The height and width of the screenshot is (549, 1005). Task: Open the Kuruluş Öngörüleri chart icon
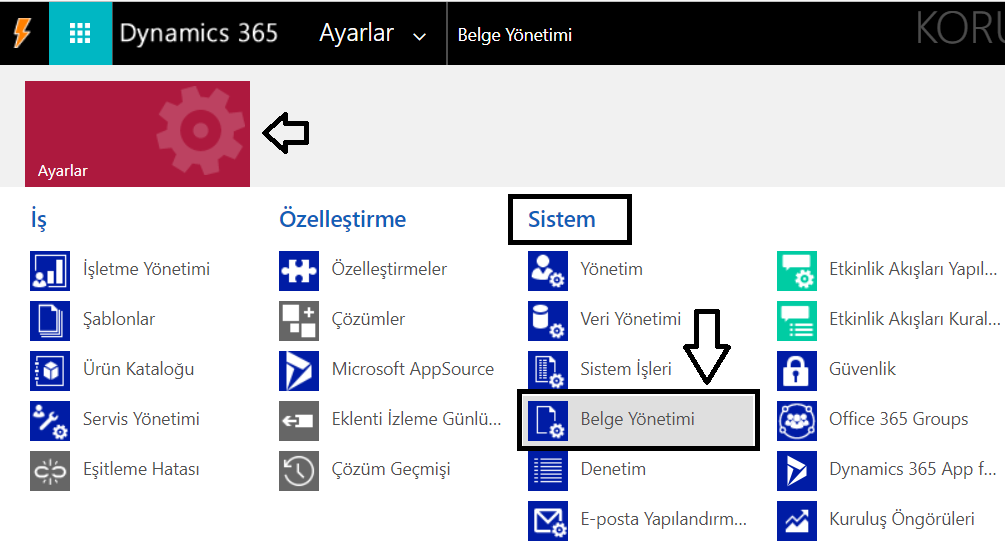(797, 521)
